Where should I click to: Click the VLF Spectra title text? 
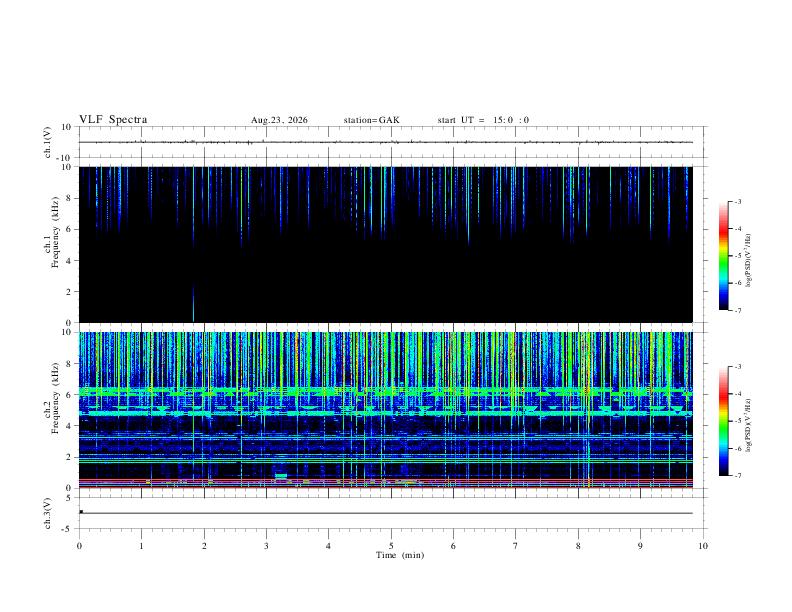[x=113, y=120]
